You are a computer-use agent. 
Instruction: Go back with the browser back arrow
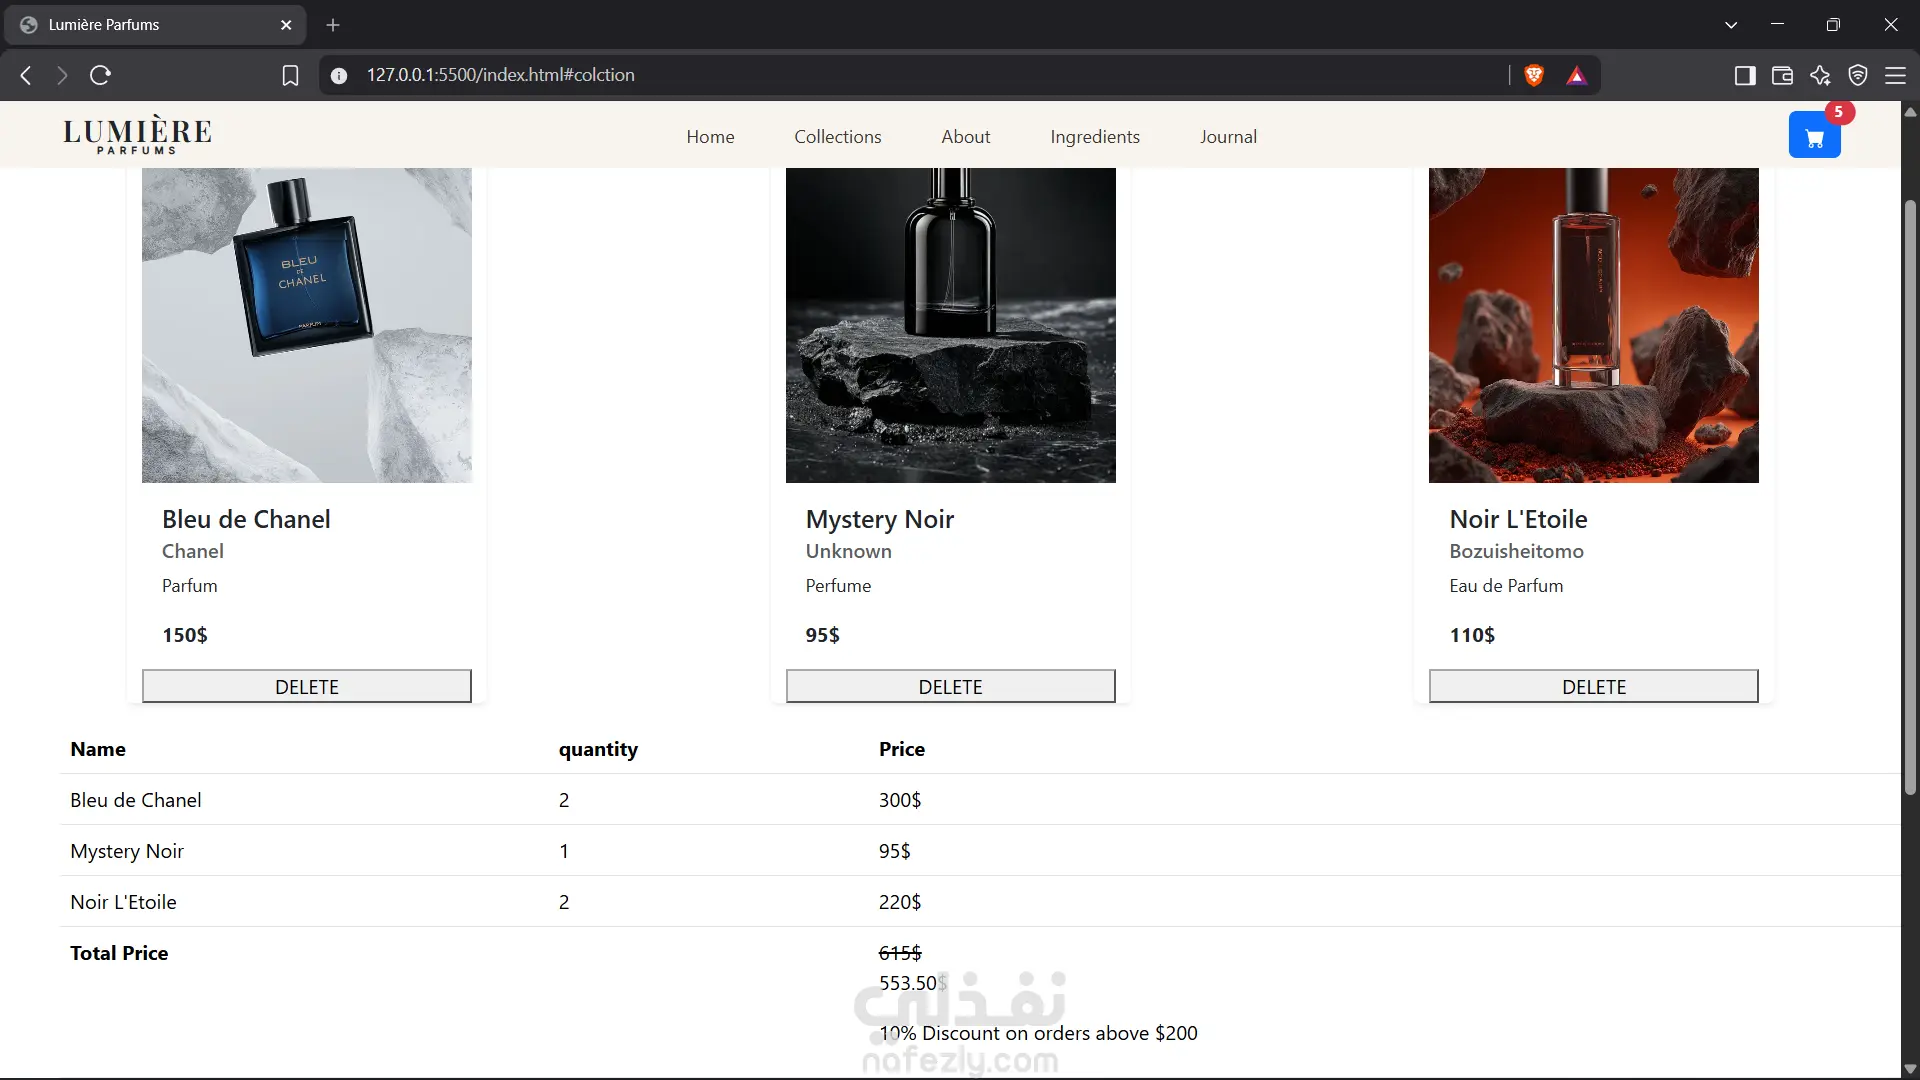point(26,75)
